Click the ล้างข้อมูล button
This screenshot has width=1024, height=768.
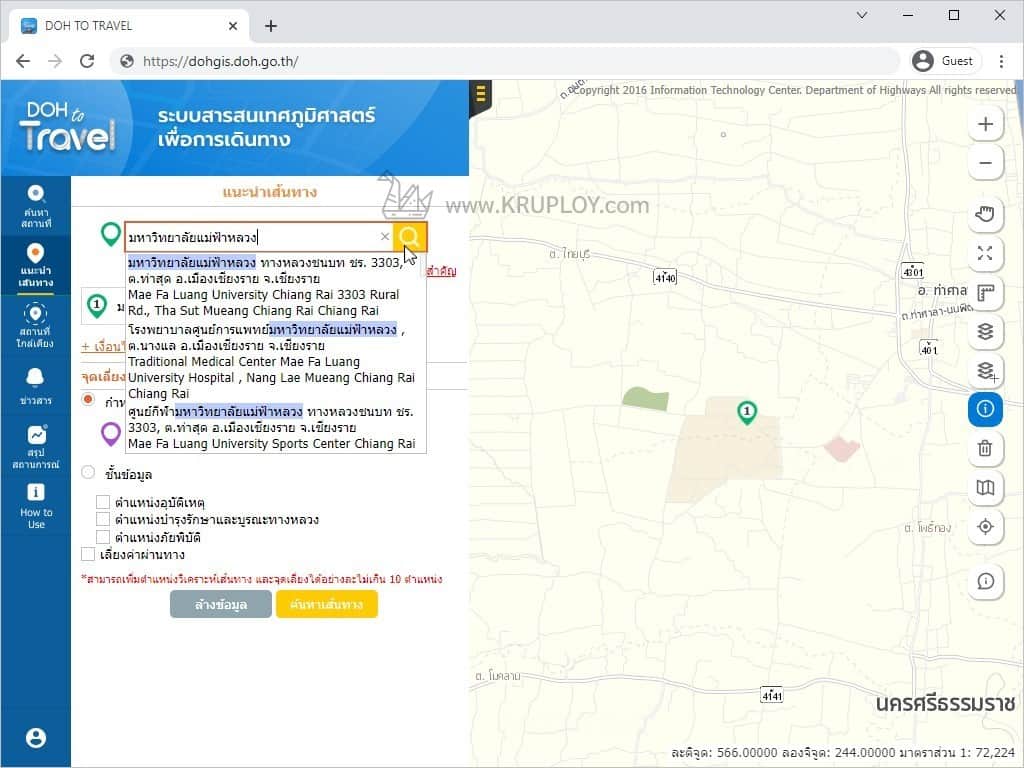coord(221,605)
